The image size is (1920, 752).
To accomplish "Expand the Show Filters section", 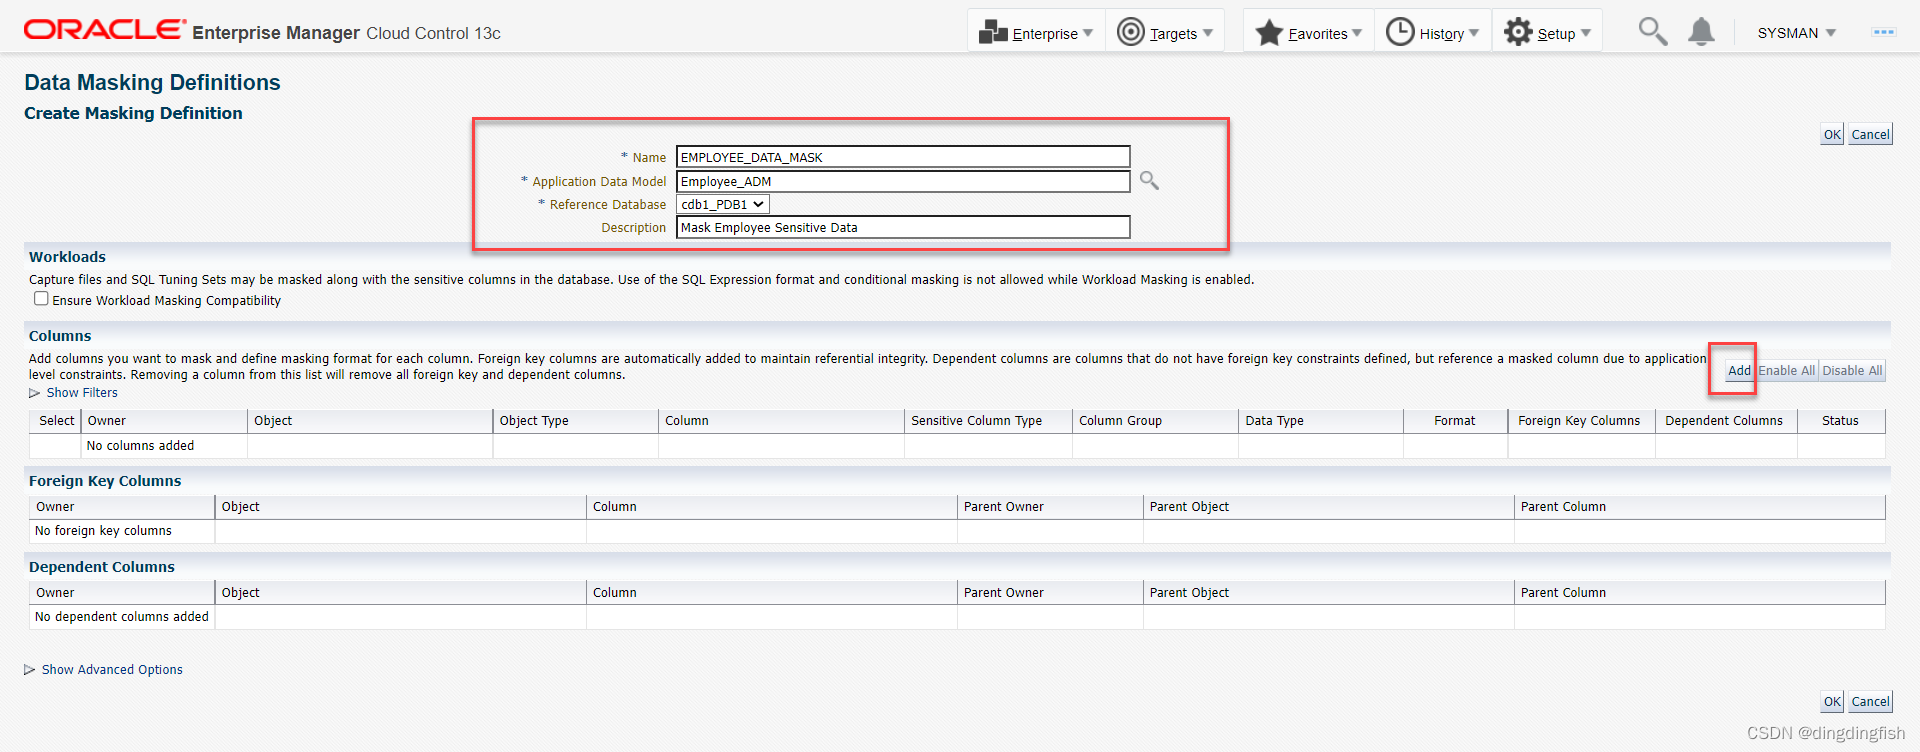I will 74,393.
